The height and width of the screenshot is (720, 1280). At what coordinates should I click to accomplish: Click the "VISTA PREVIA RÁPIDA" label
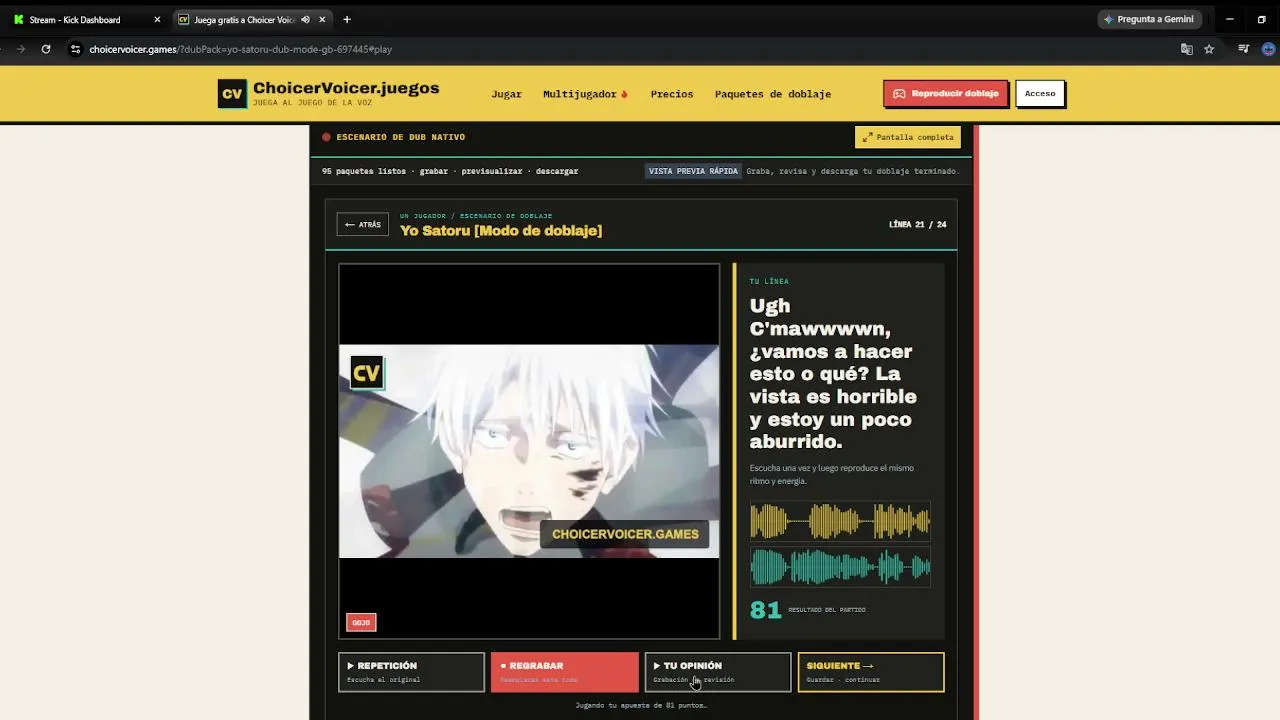point(693,171)
